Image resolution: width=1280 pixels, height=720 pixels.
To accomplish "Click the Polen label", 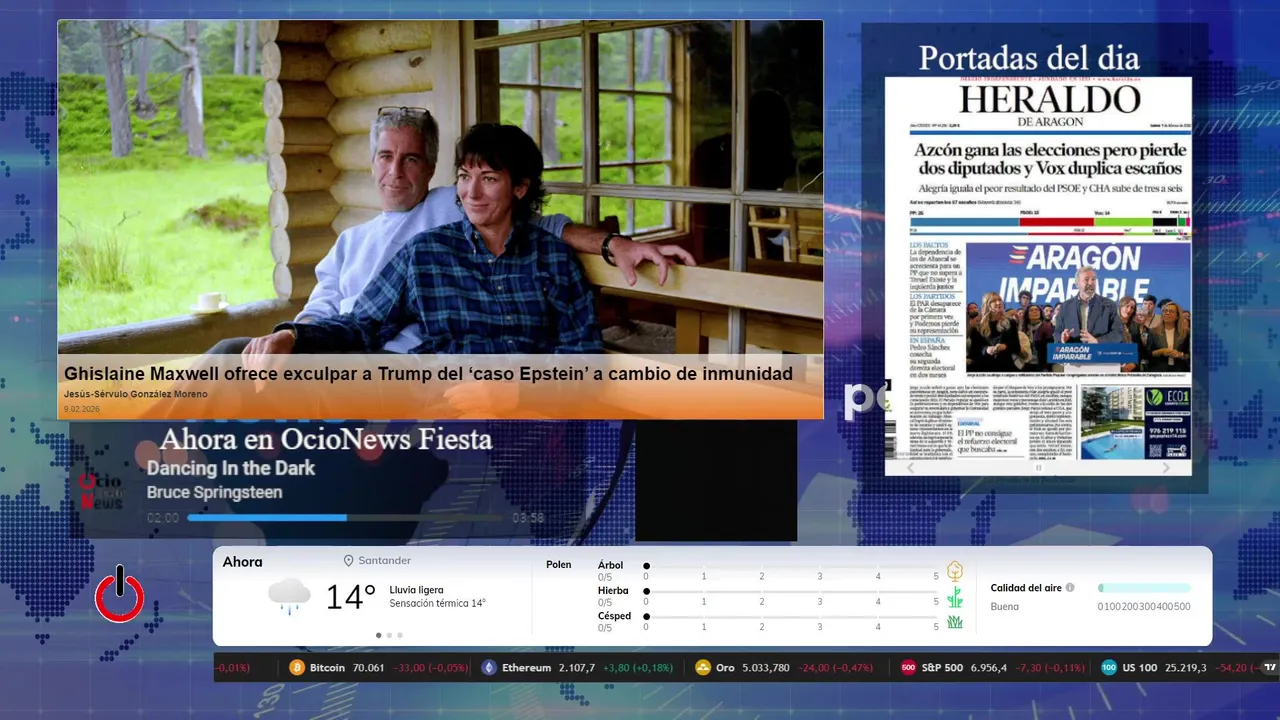I will pyautogui.click(x=559, y=565).
